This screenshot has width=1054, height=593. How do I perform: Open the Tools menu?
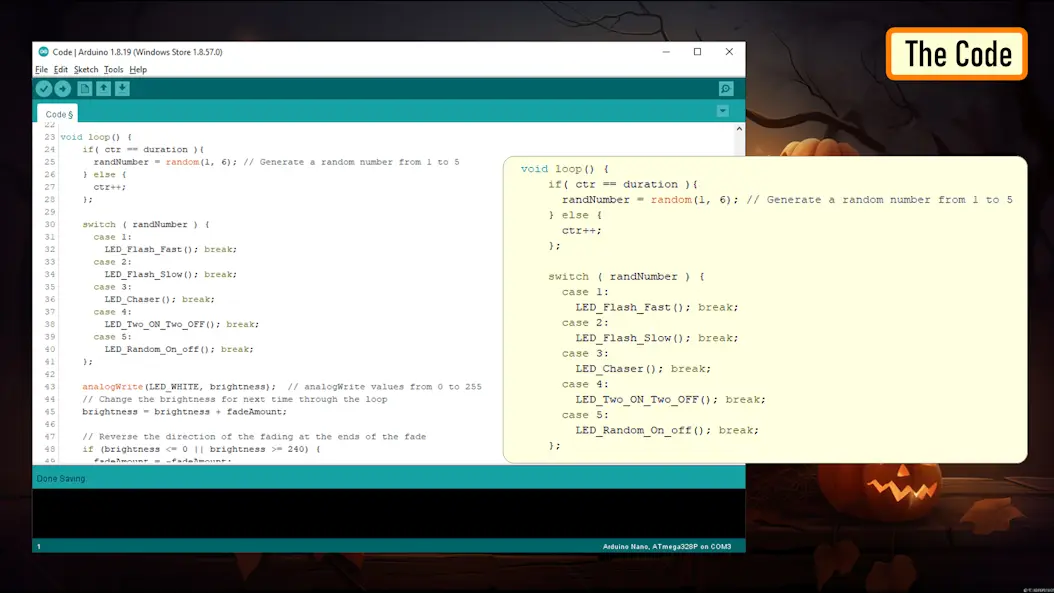[x=114, y=69]
